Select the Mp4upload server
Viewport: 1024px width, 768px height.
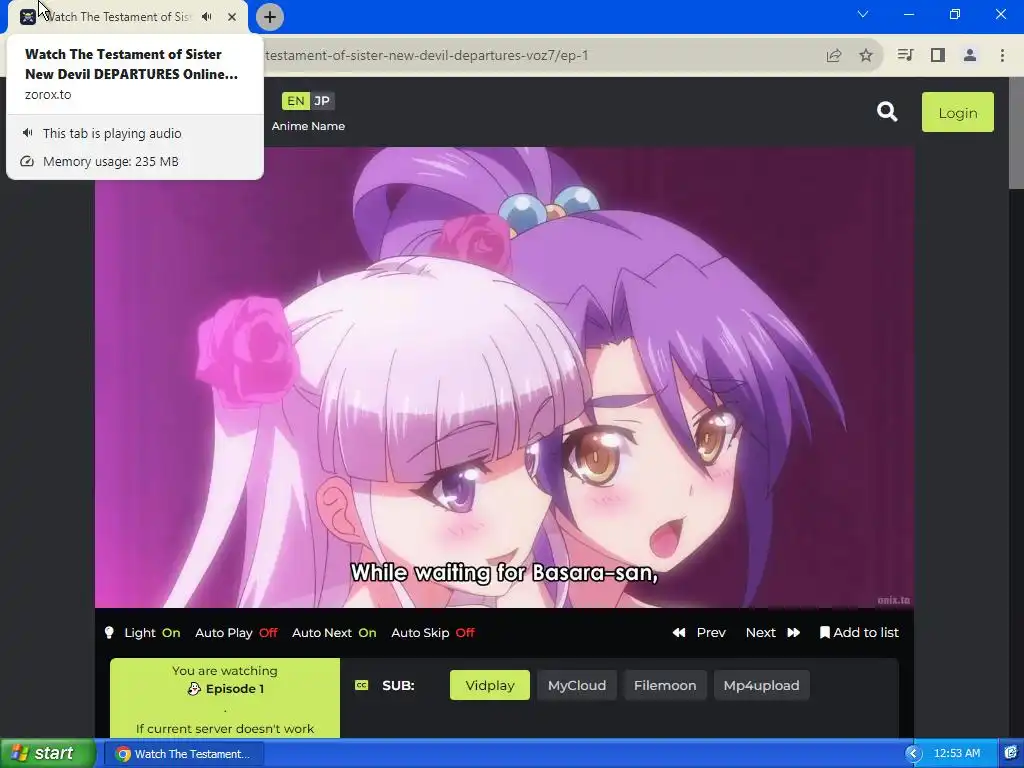point(761,685)
